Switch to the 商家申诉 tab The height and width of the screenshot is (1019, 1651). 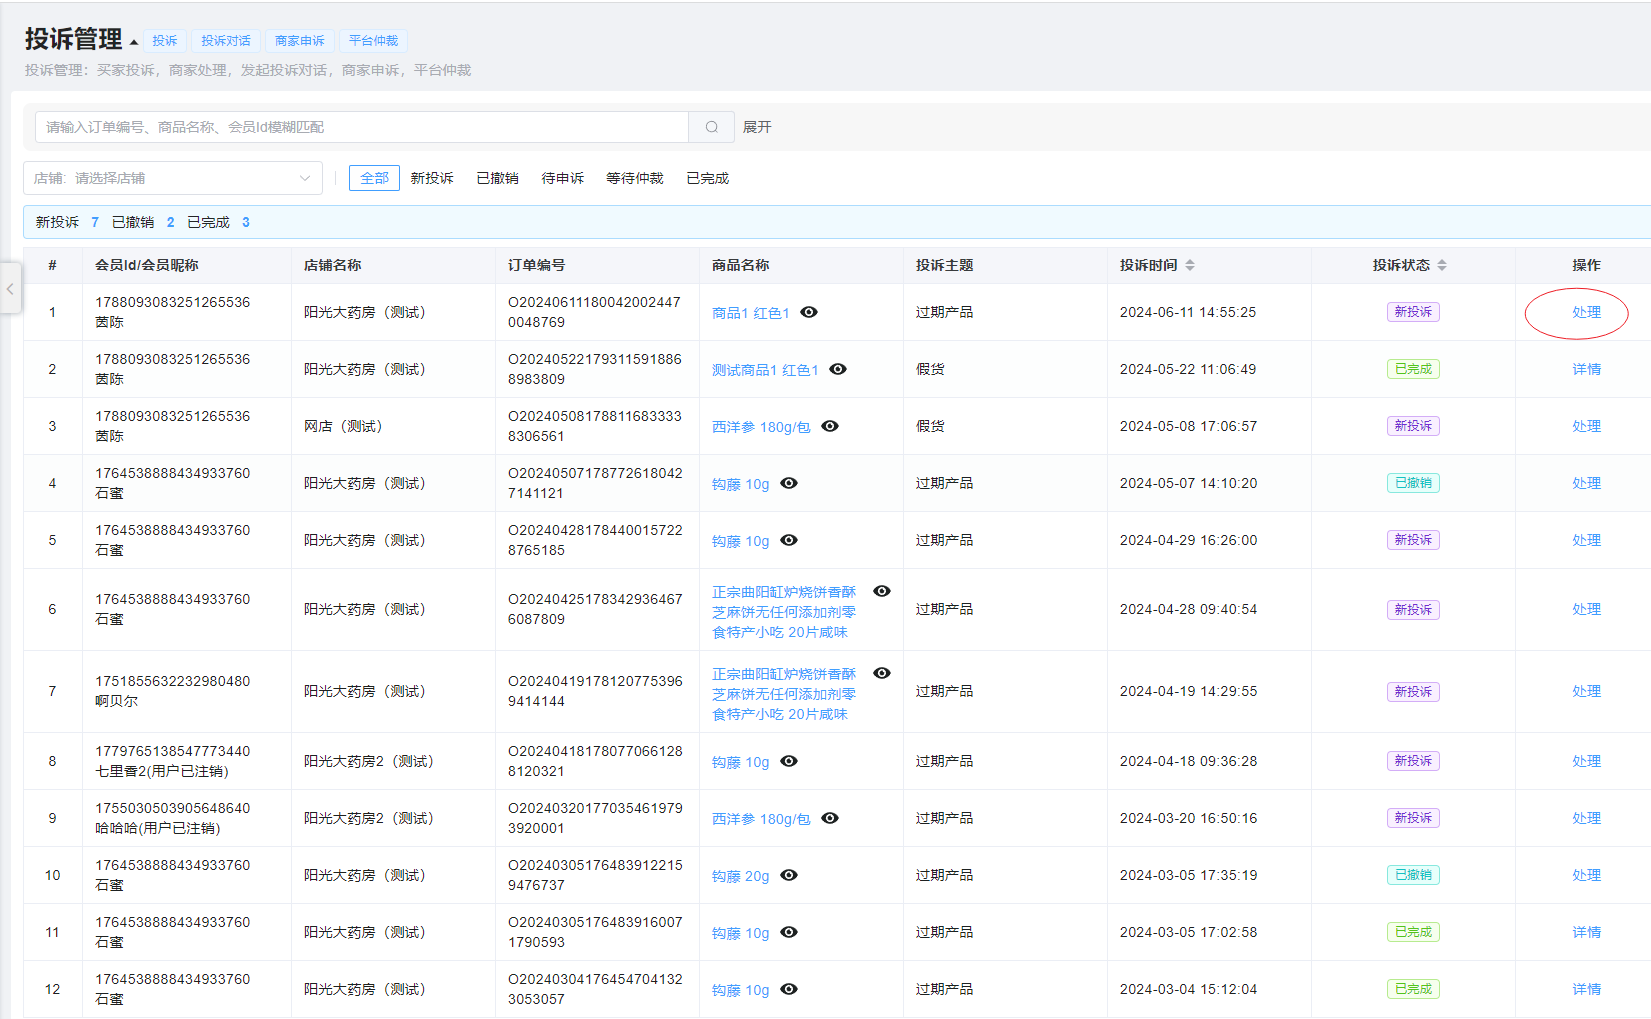click(300, 41)
